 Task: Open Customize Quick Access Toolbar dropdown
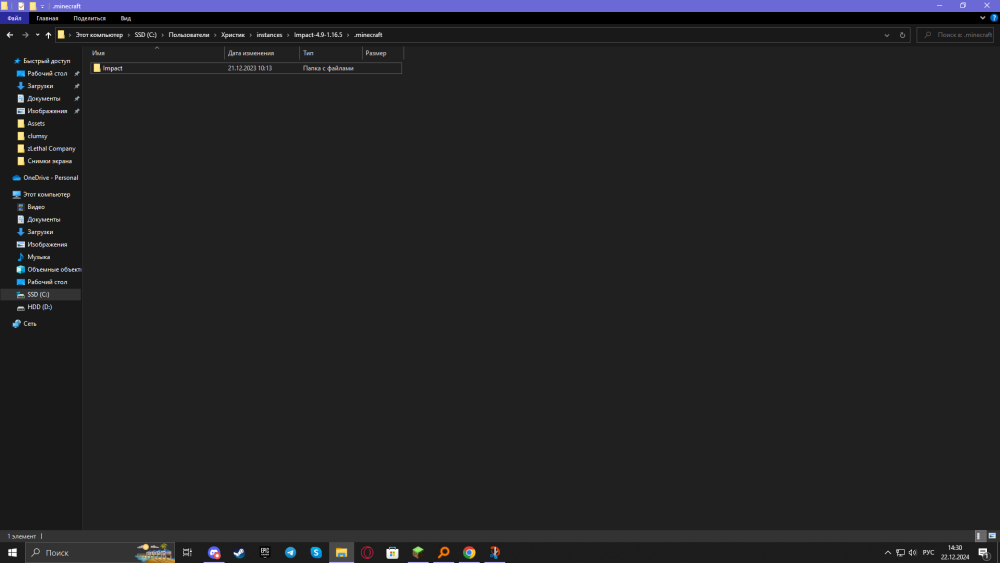pos(43,6)
